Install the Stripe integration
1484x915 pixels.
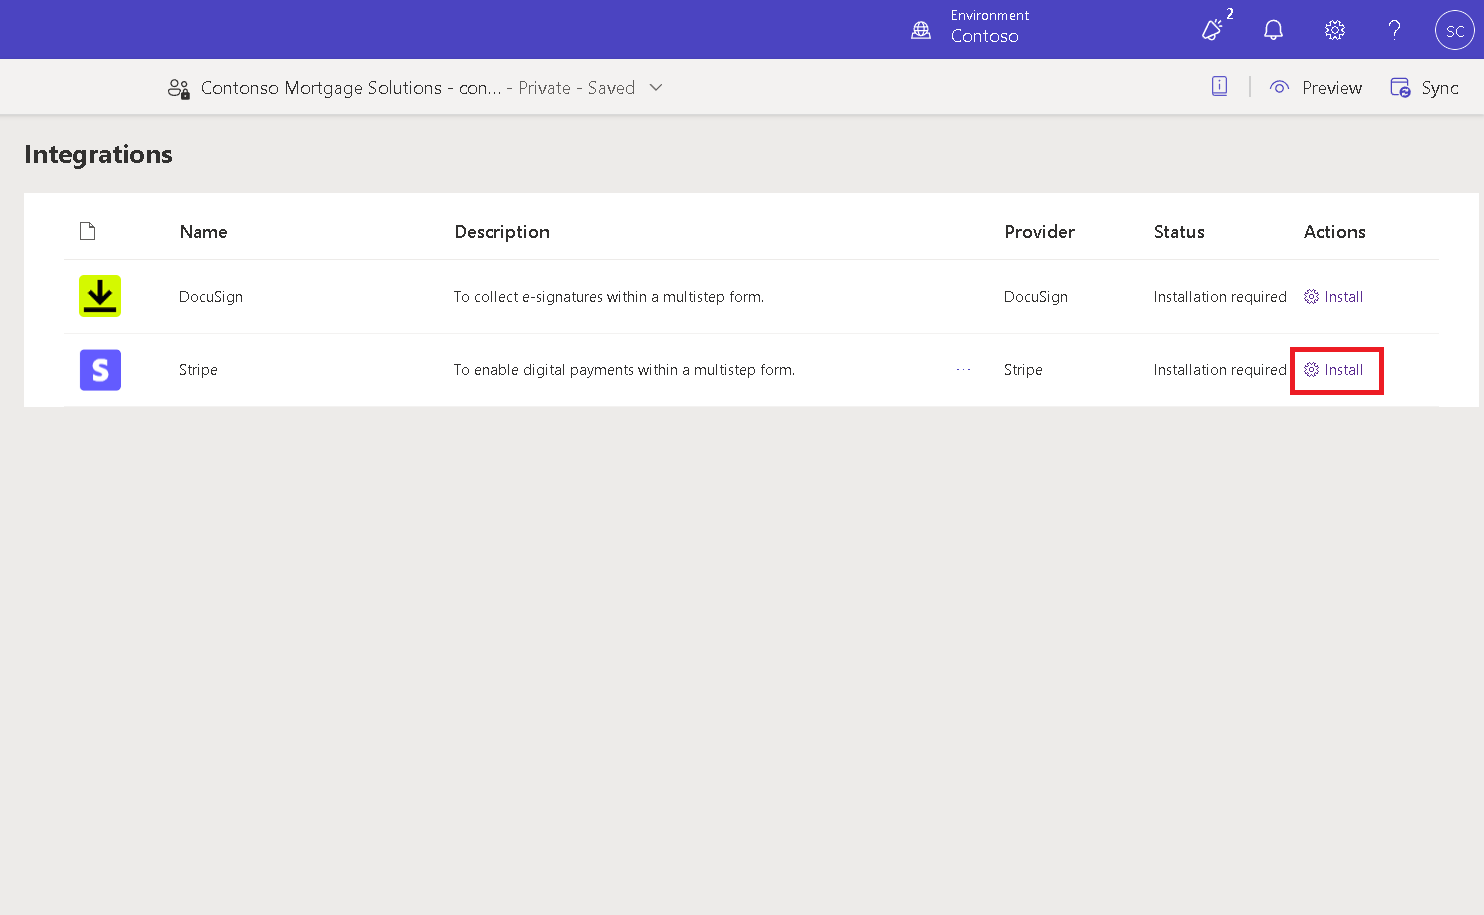[1334, 370]
